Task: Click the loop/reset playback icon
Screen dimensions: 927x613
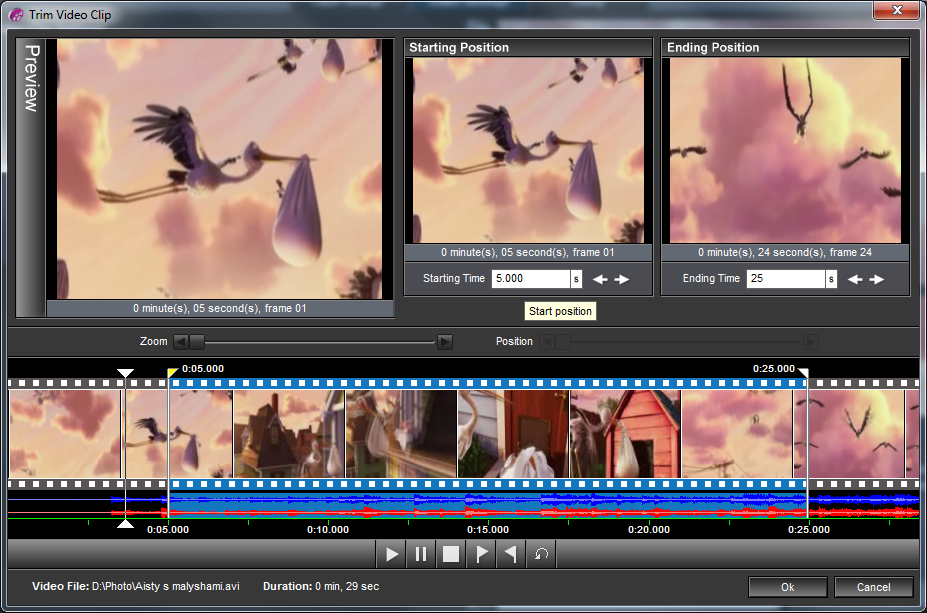Action: (x=541, y=554)
